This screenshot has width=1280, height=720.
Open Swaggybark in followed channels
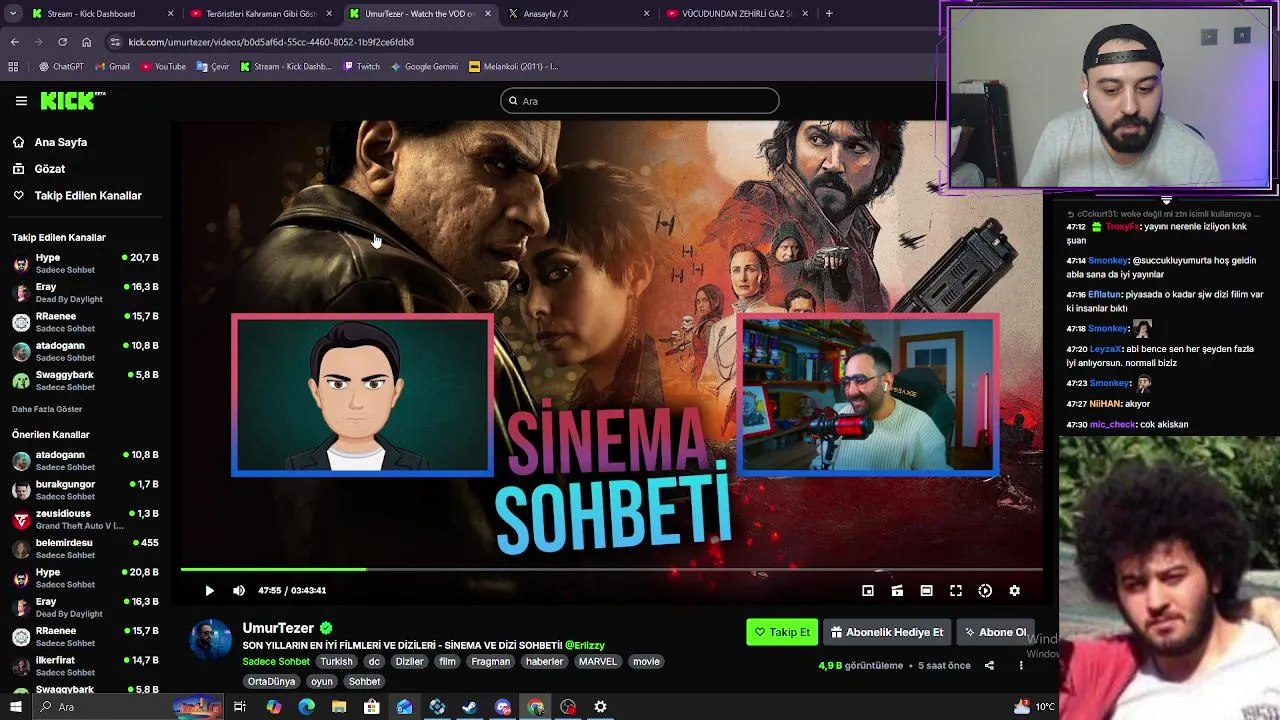coord(85,381)
